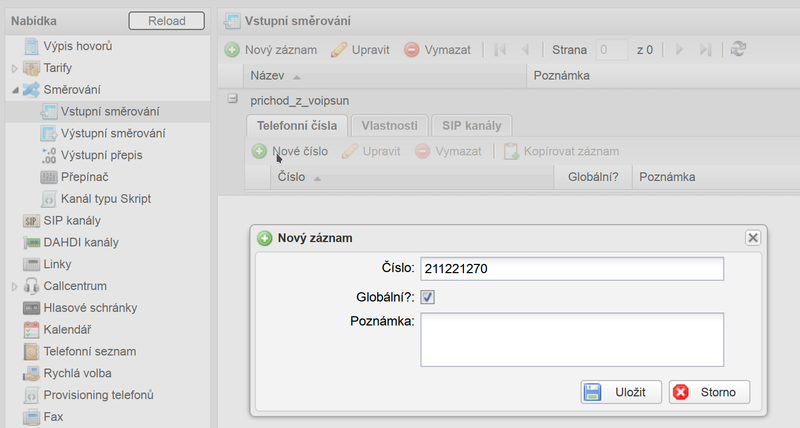Switch to SIP kanály tab
800x428 pixels.
coord(471,125)
